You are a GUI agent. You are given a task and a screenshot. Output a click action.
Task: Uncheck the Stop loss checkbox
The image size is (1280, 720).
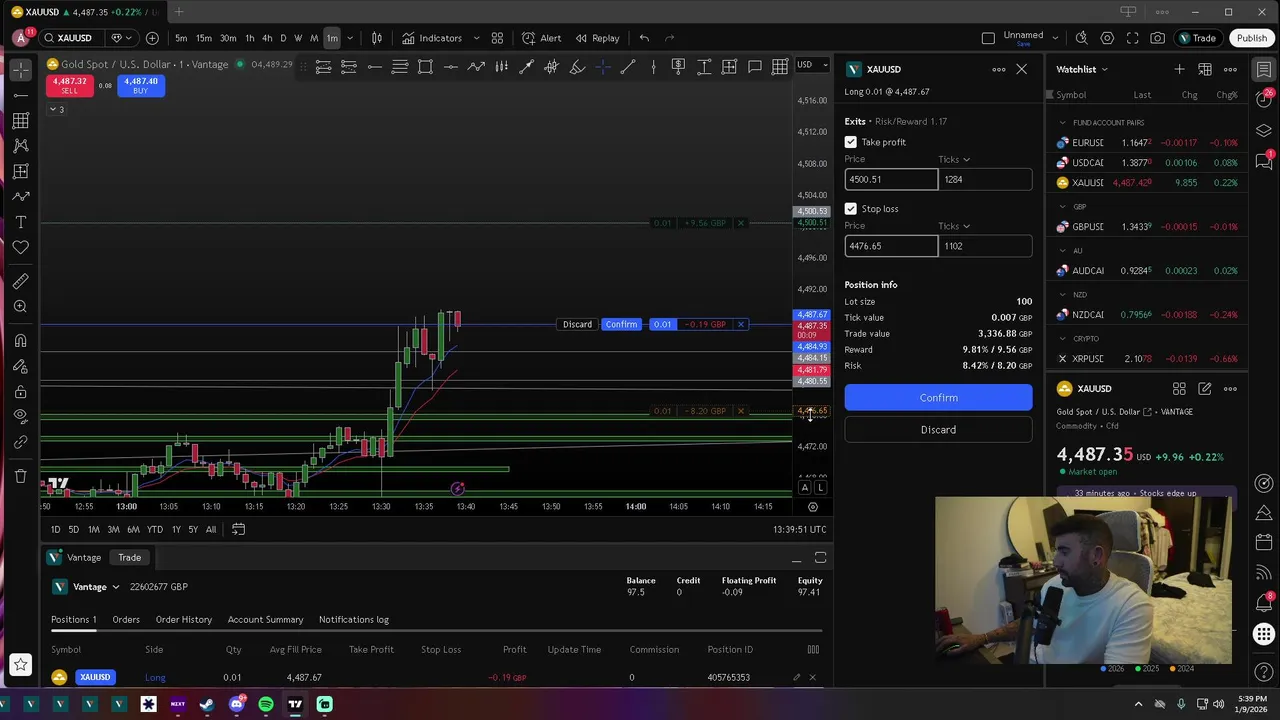point(851,209)
